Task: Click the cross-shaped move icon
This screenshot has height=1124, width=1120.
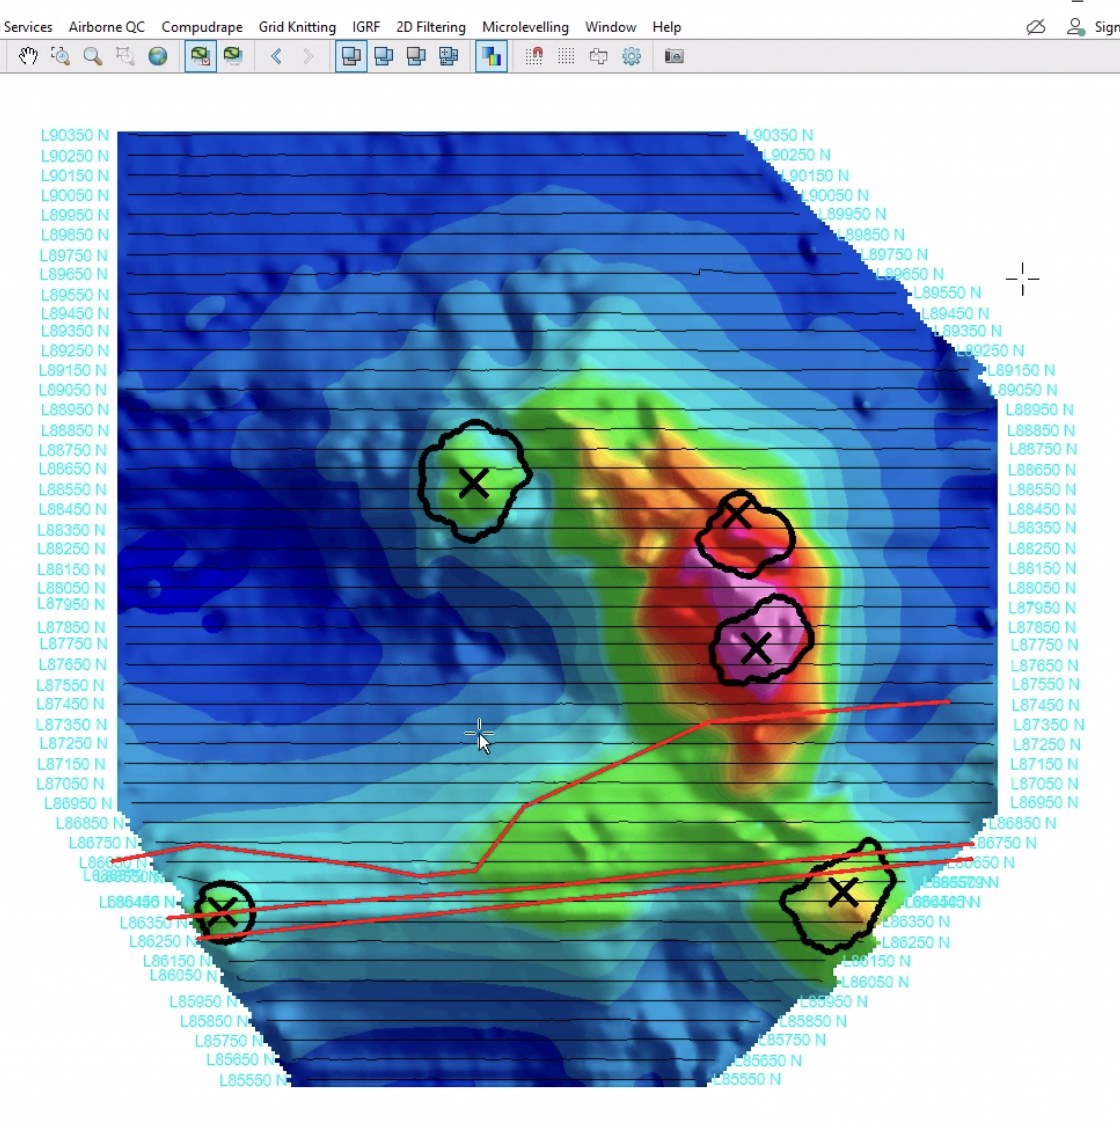Action: tap(599, 56)
